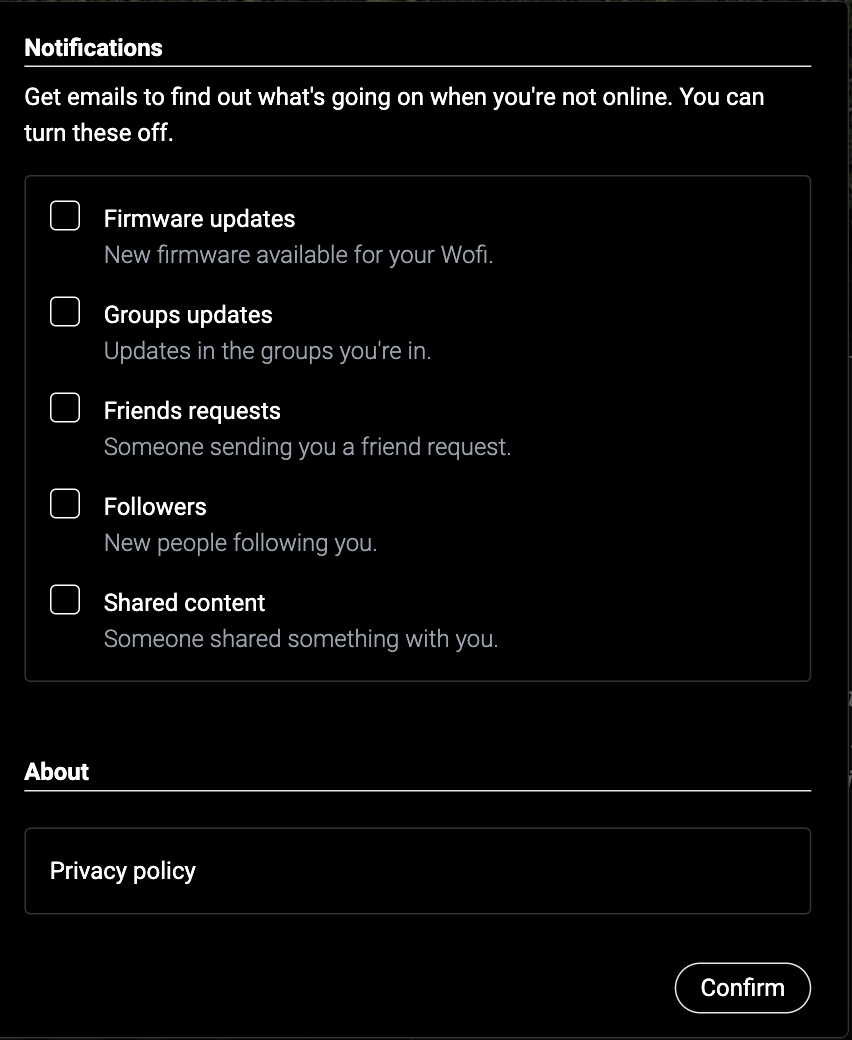Click the "Followers" label text

tap(155, 507)
